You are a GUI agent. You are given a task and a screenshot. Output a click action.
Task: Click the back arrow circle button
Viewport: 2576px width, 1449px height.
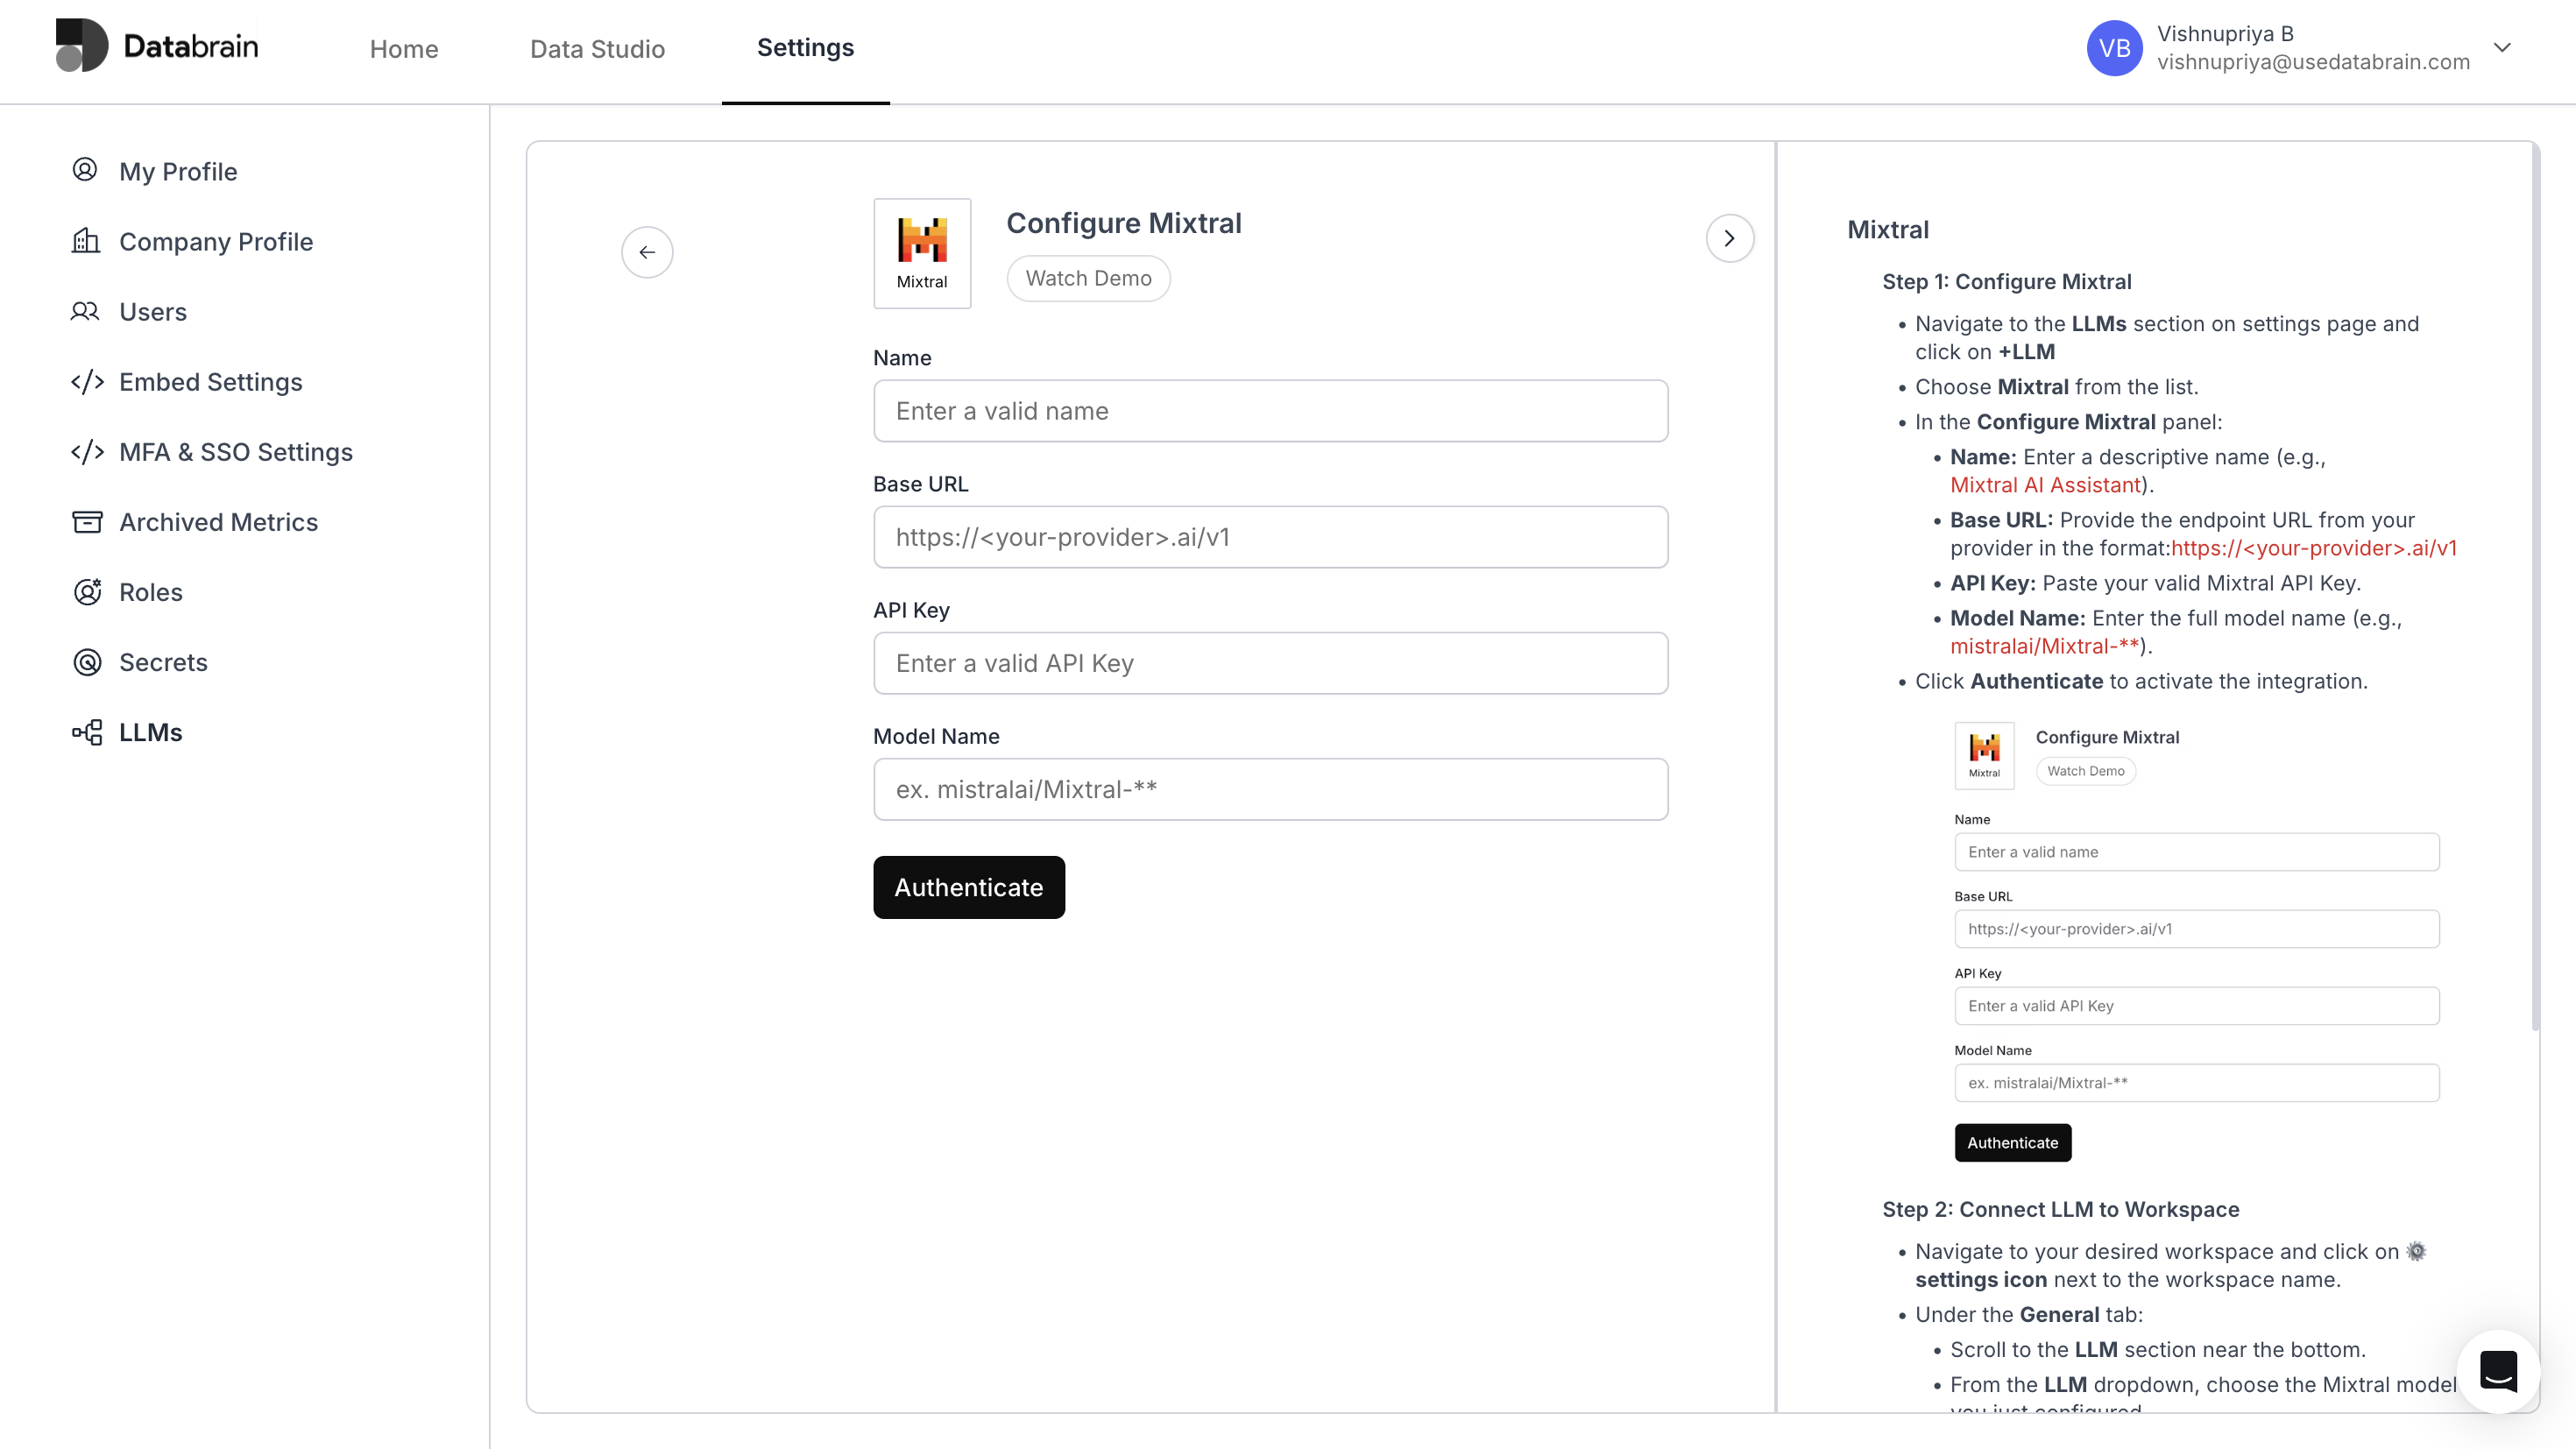pyautogui.click(x=647, y=252)
